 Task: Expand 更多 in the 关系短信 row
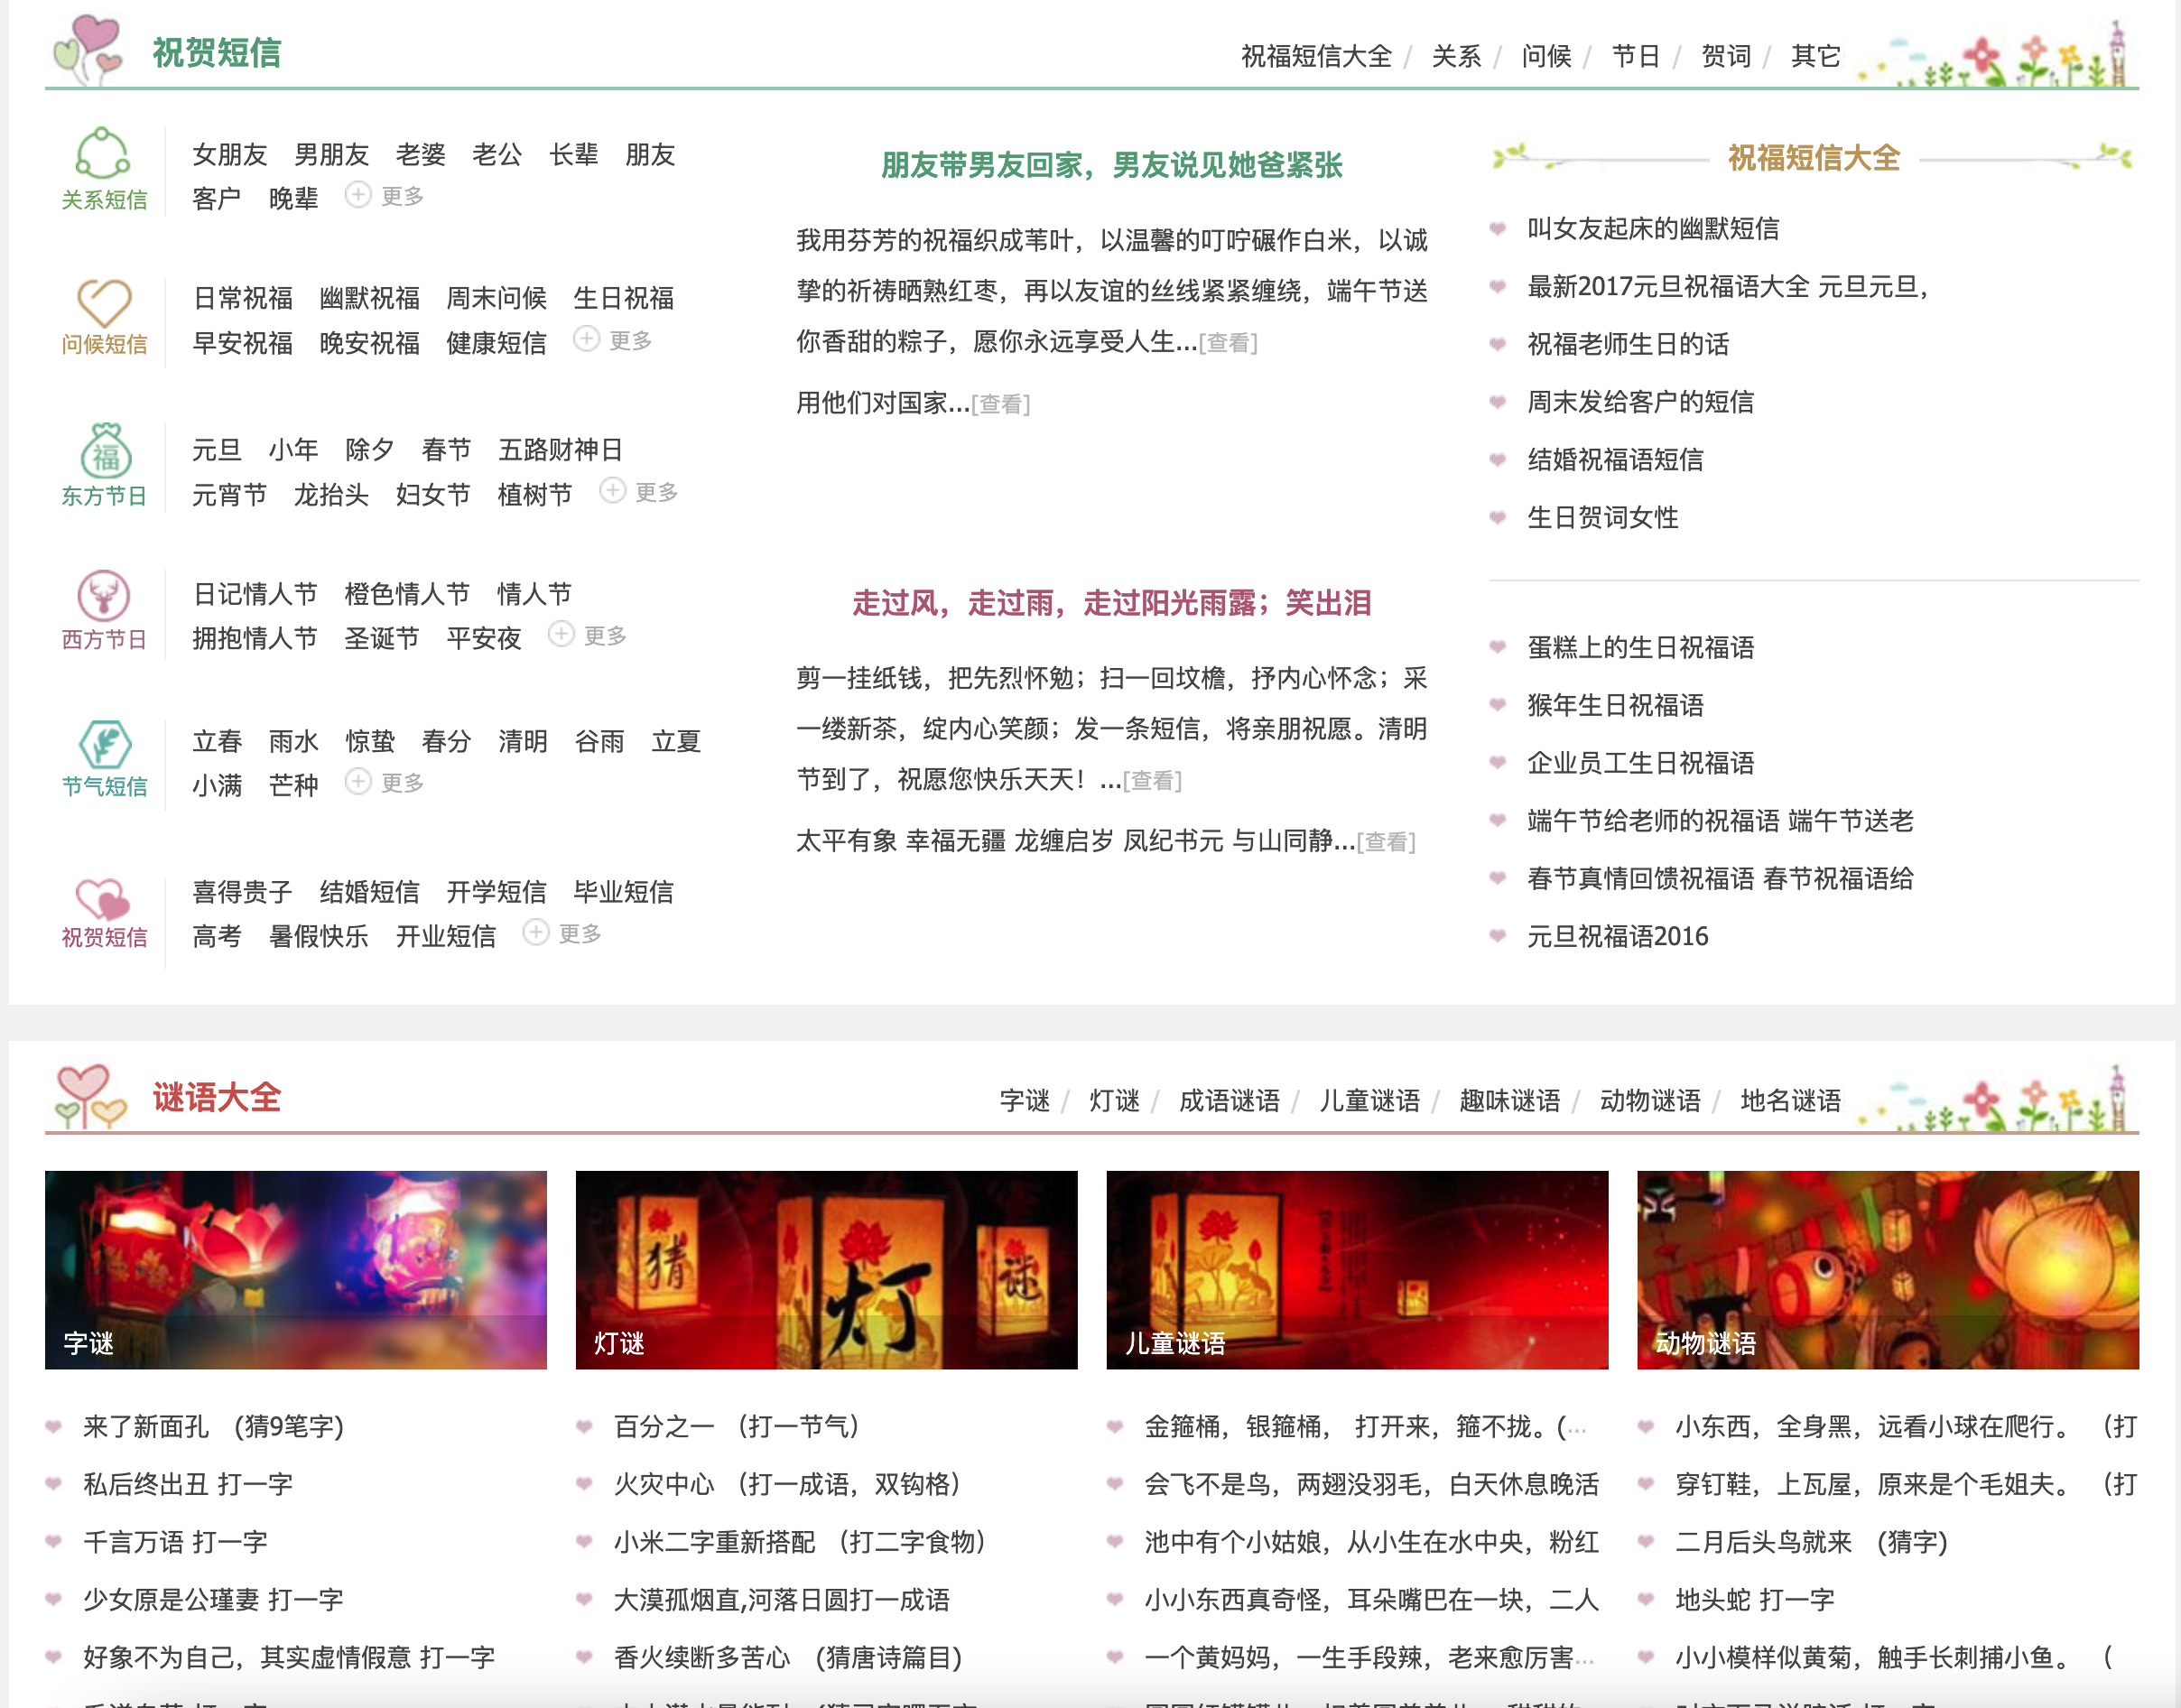click(385, 195)
